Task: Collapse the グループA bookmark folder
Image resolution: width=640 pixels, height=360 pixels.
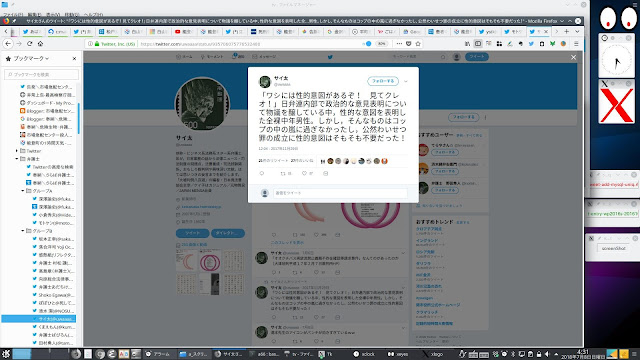Action: click(x=23, y=191)
